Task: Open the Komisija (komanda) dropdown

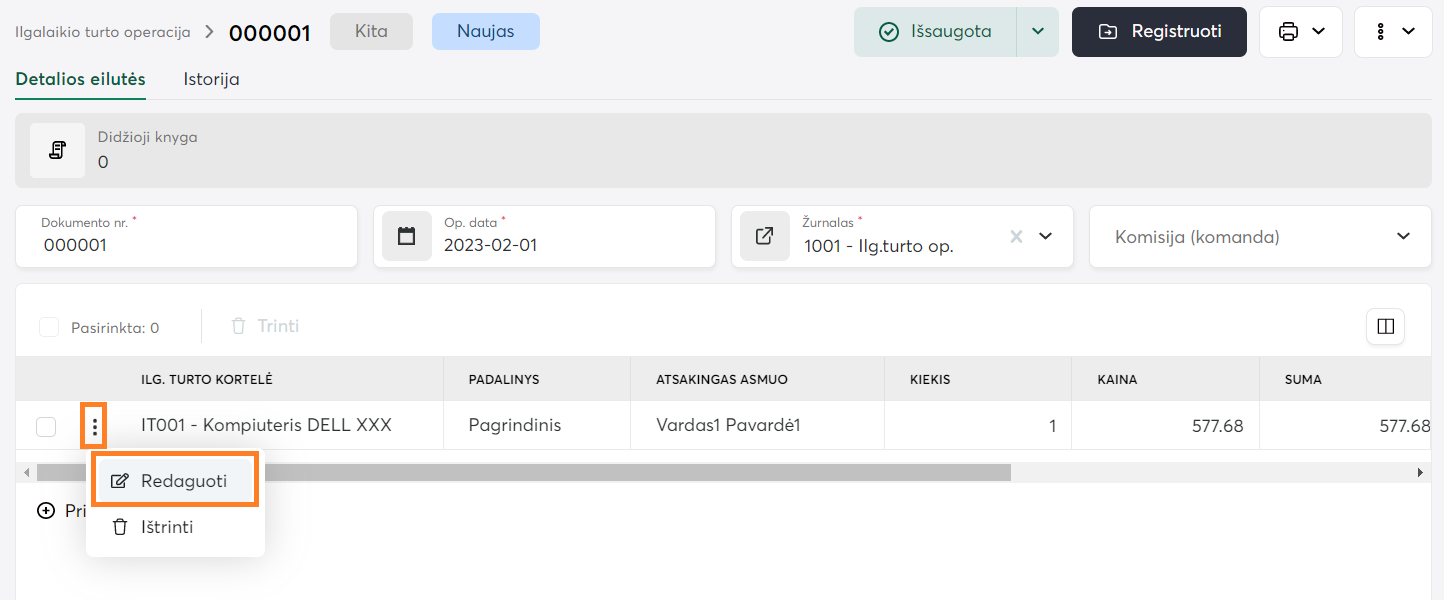Action: [x=1260, y=237]
